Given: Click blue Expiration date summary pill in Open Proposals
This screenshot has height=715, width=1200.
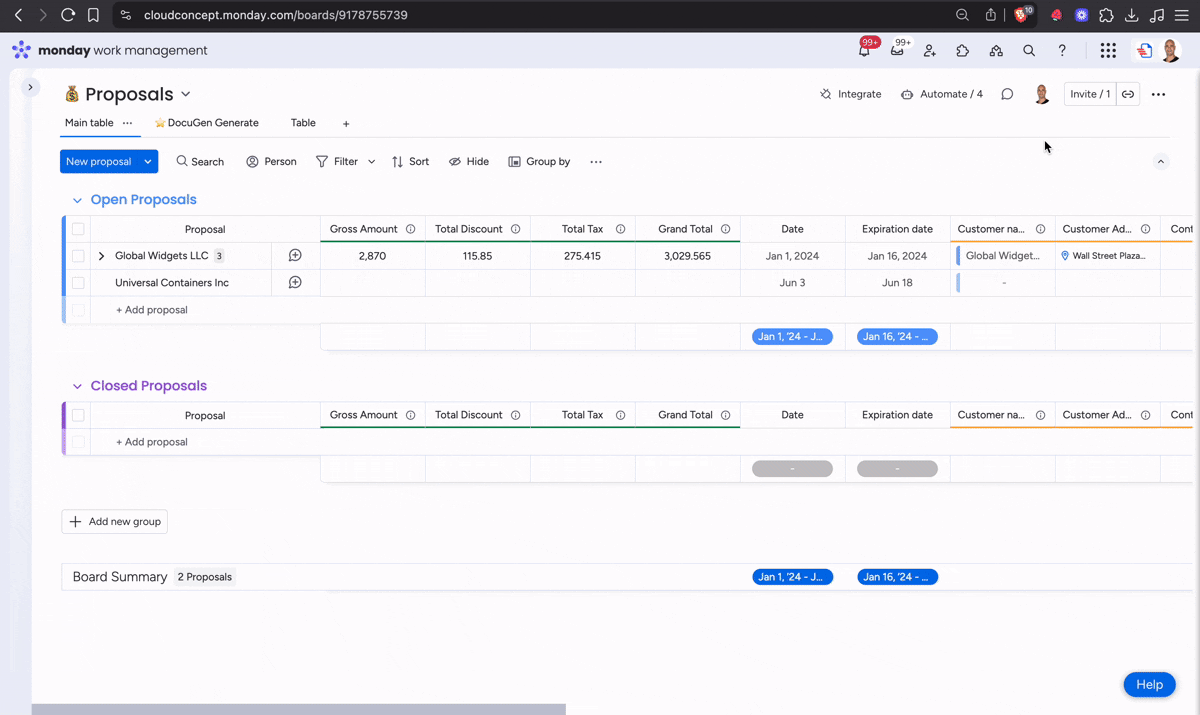Looking at the screenshot, I should coord(897,337).
